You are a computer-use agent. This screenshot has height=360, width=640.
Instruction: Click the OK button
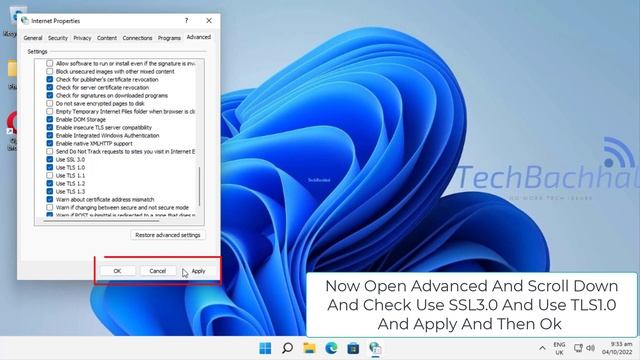pyautogui.click(x=118, y=271)
